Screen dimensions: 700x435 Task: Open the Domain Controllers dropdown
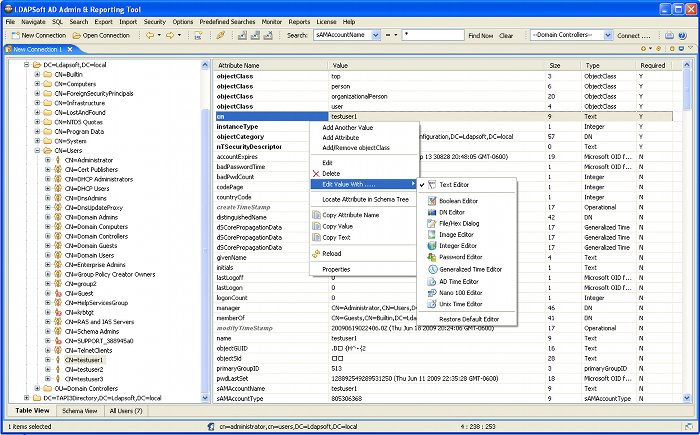click(x=608, y=35)
